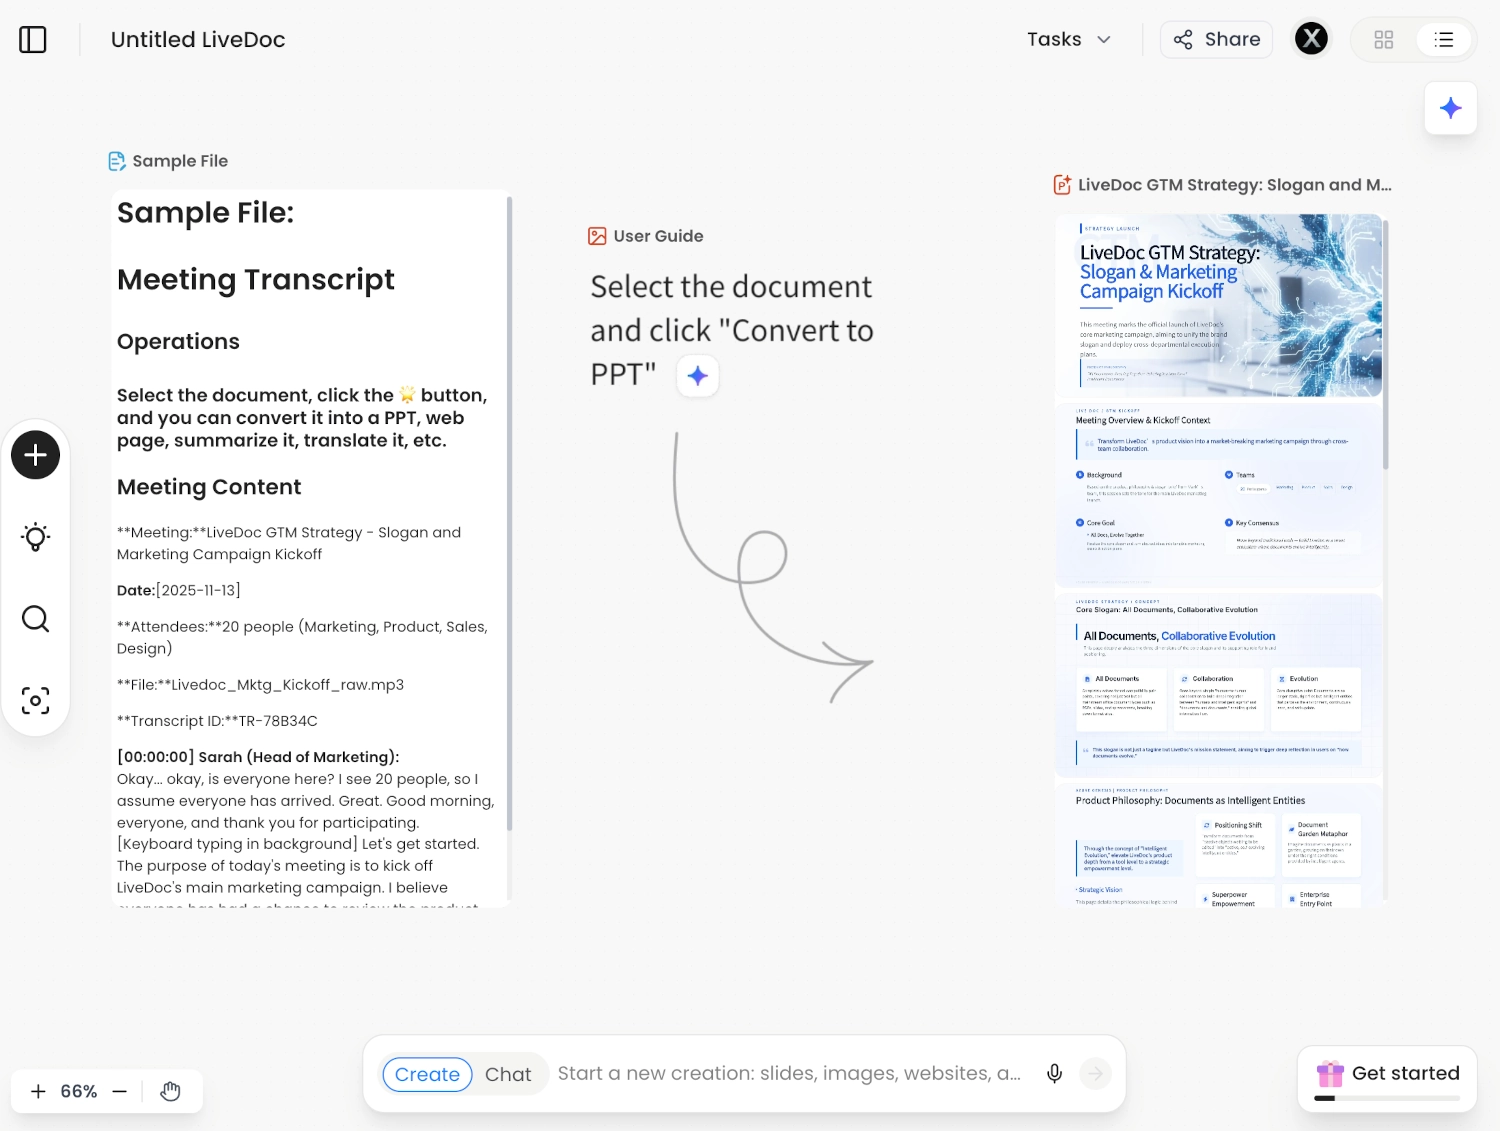Switch to grid view layout
The height and width of the screenshot is (1131, 1500).
coord(1384,40)
